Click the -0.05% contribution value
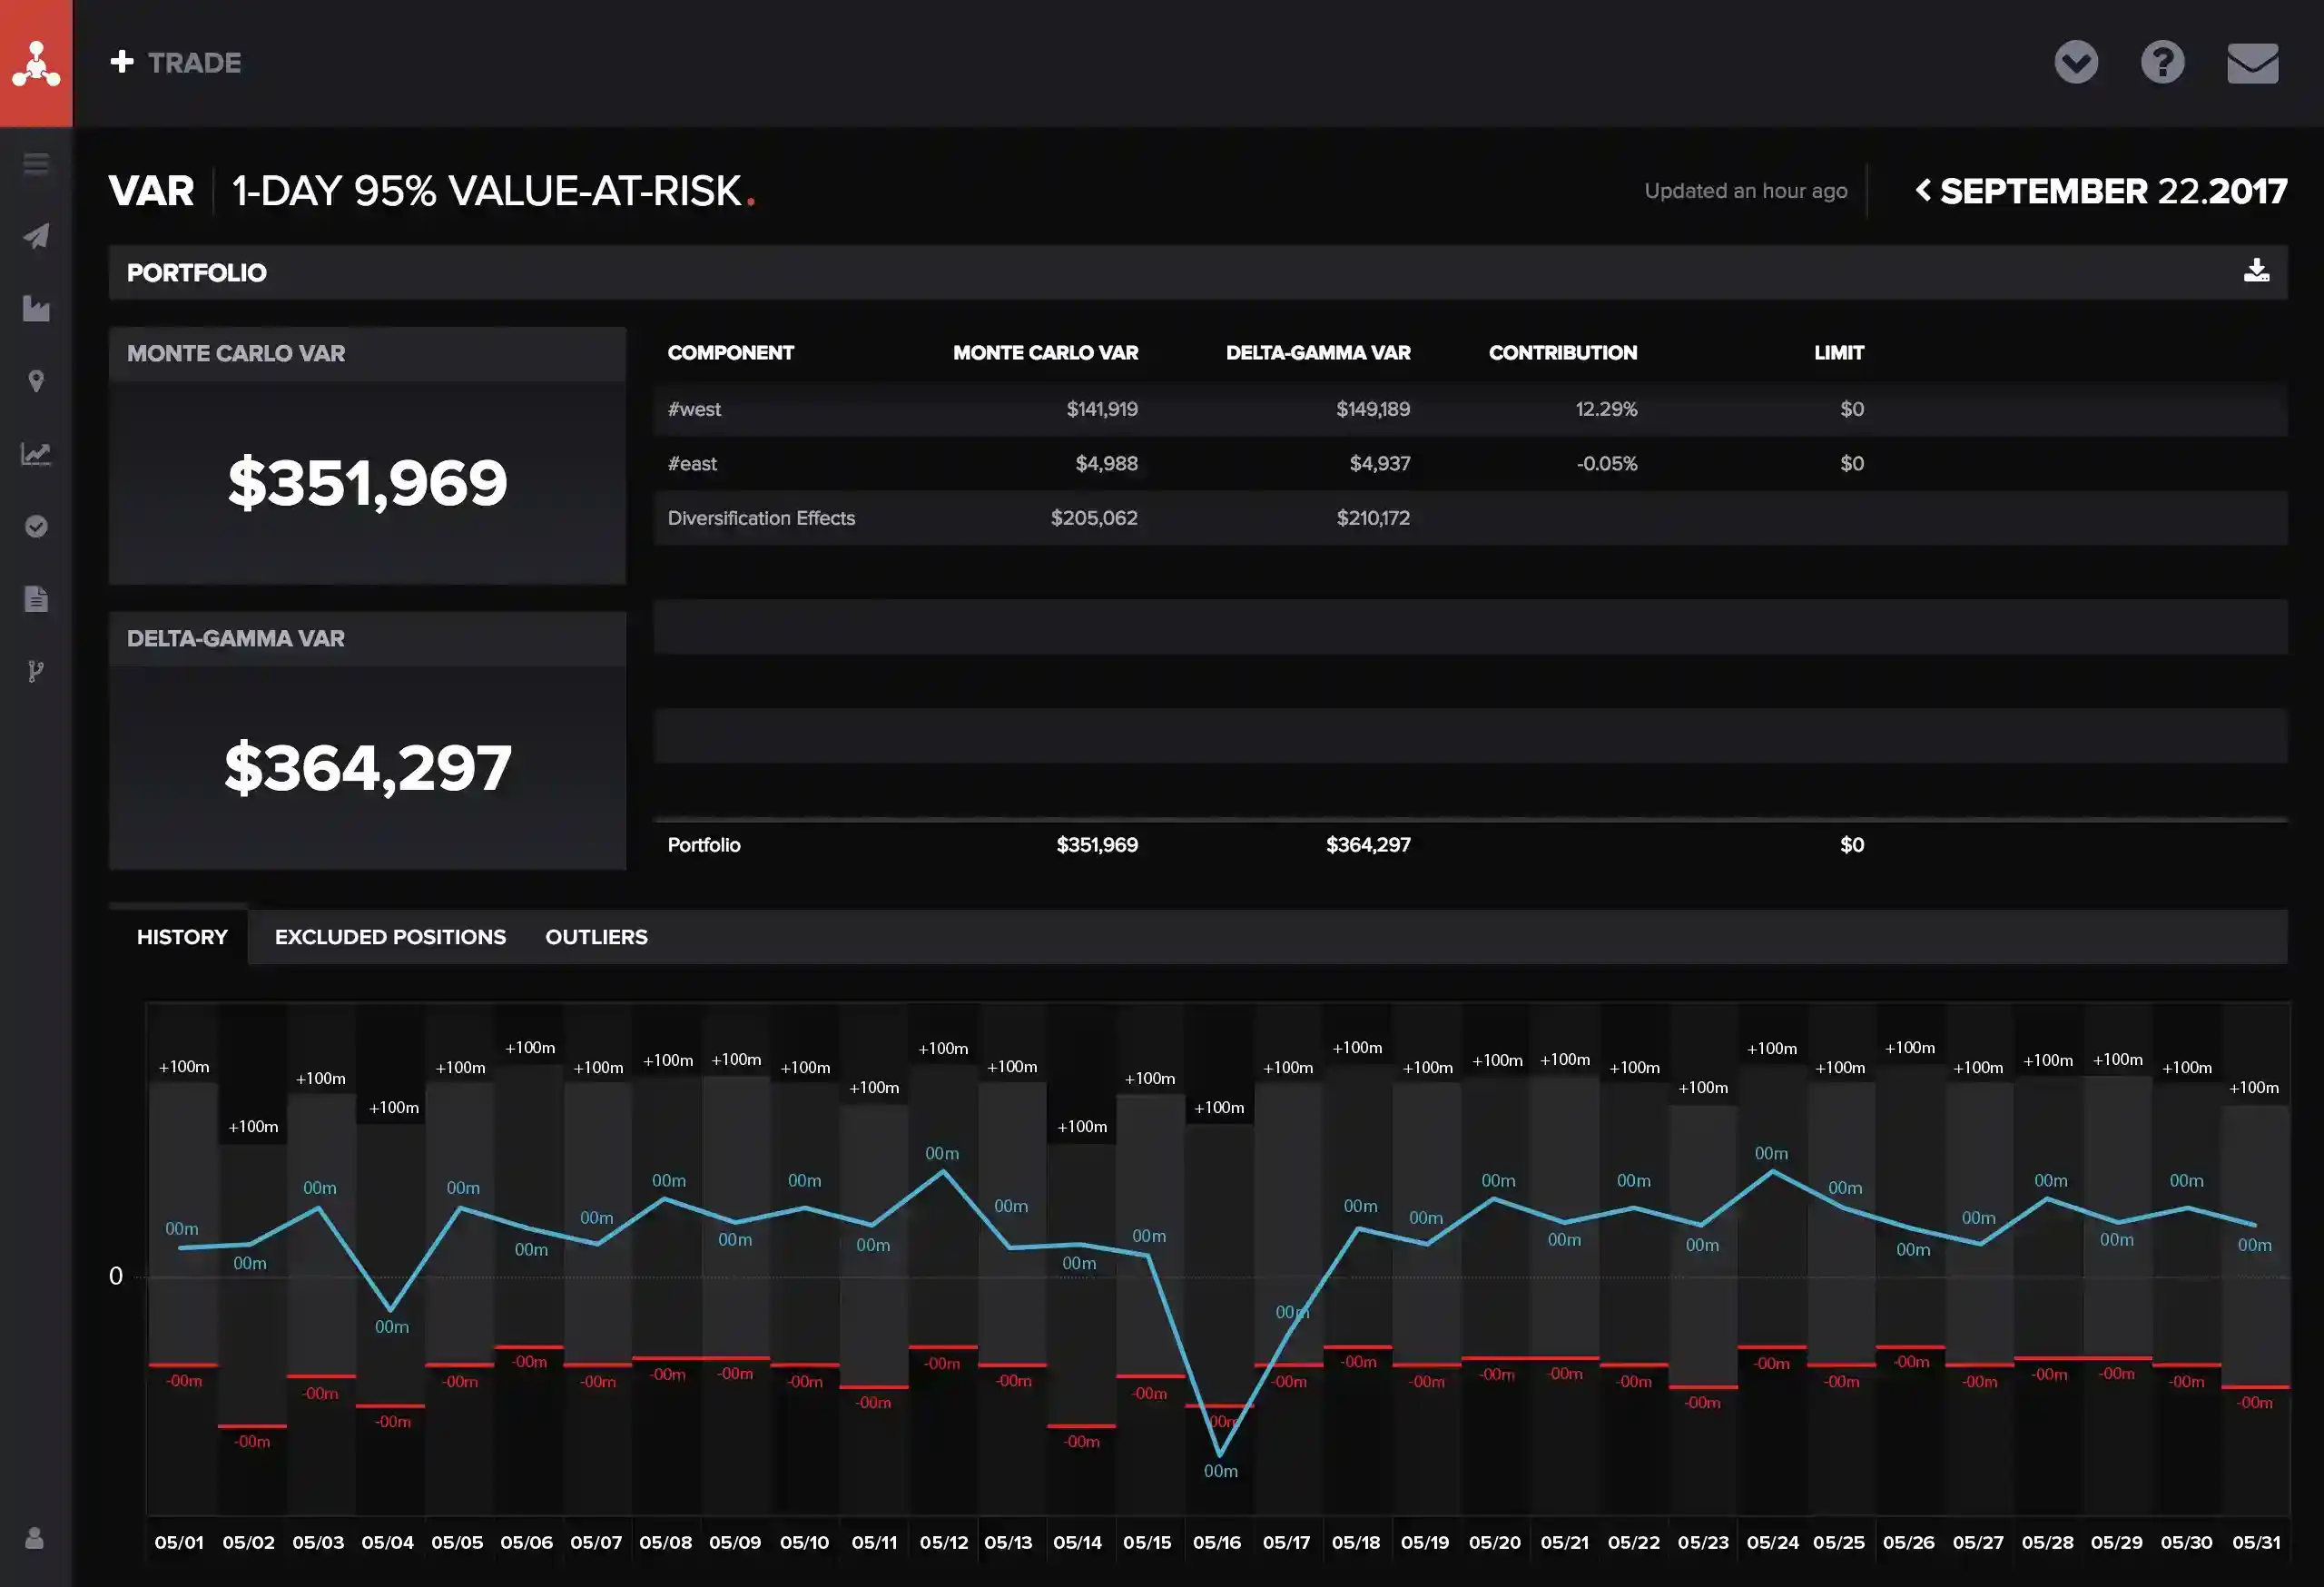2324x1587 pixels. pyautogui.click(x=1606, y=463)
